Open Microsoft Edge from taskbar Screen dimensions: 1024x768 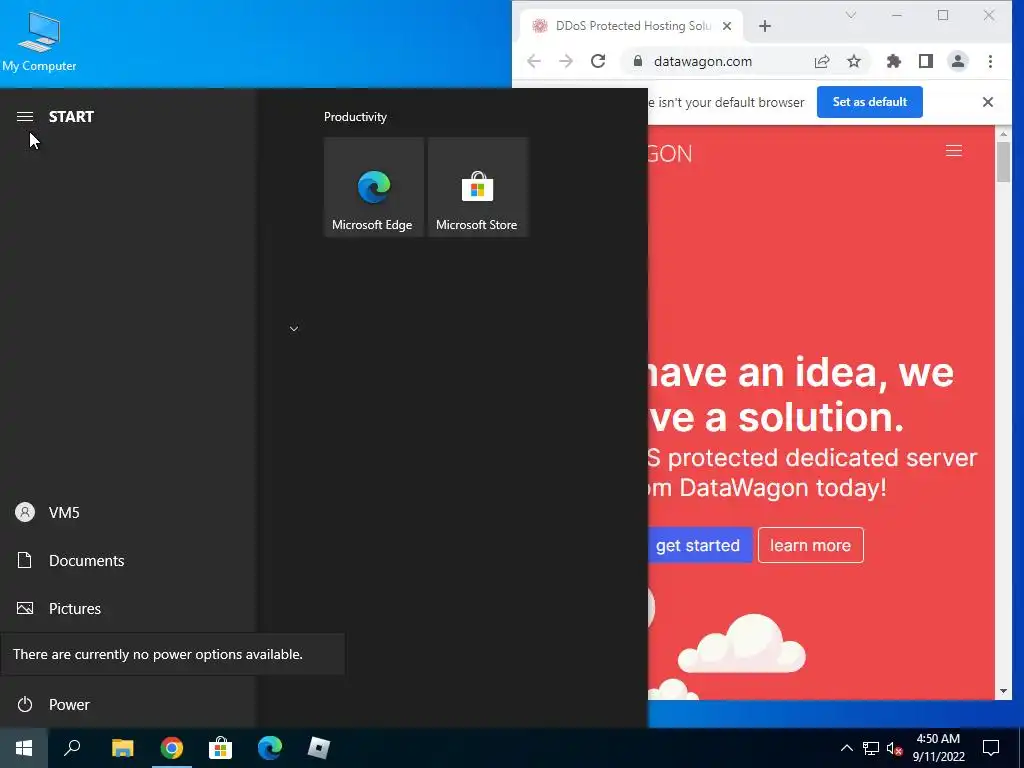coord(270,748)
